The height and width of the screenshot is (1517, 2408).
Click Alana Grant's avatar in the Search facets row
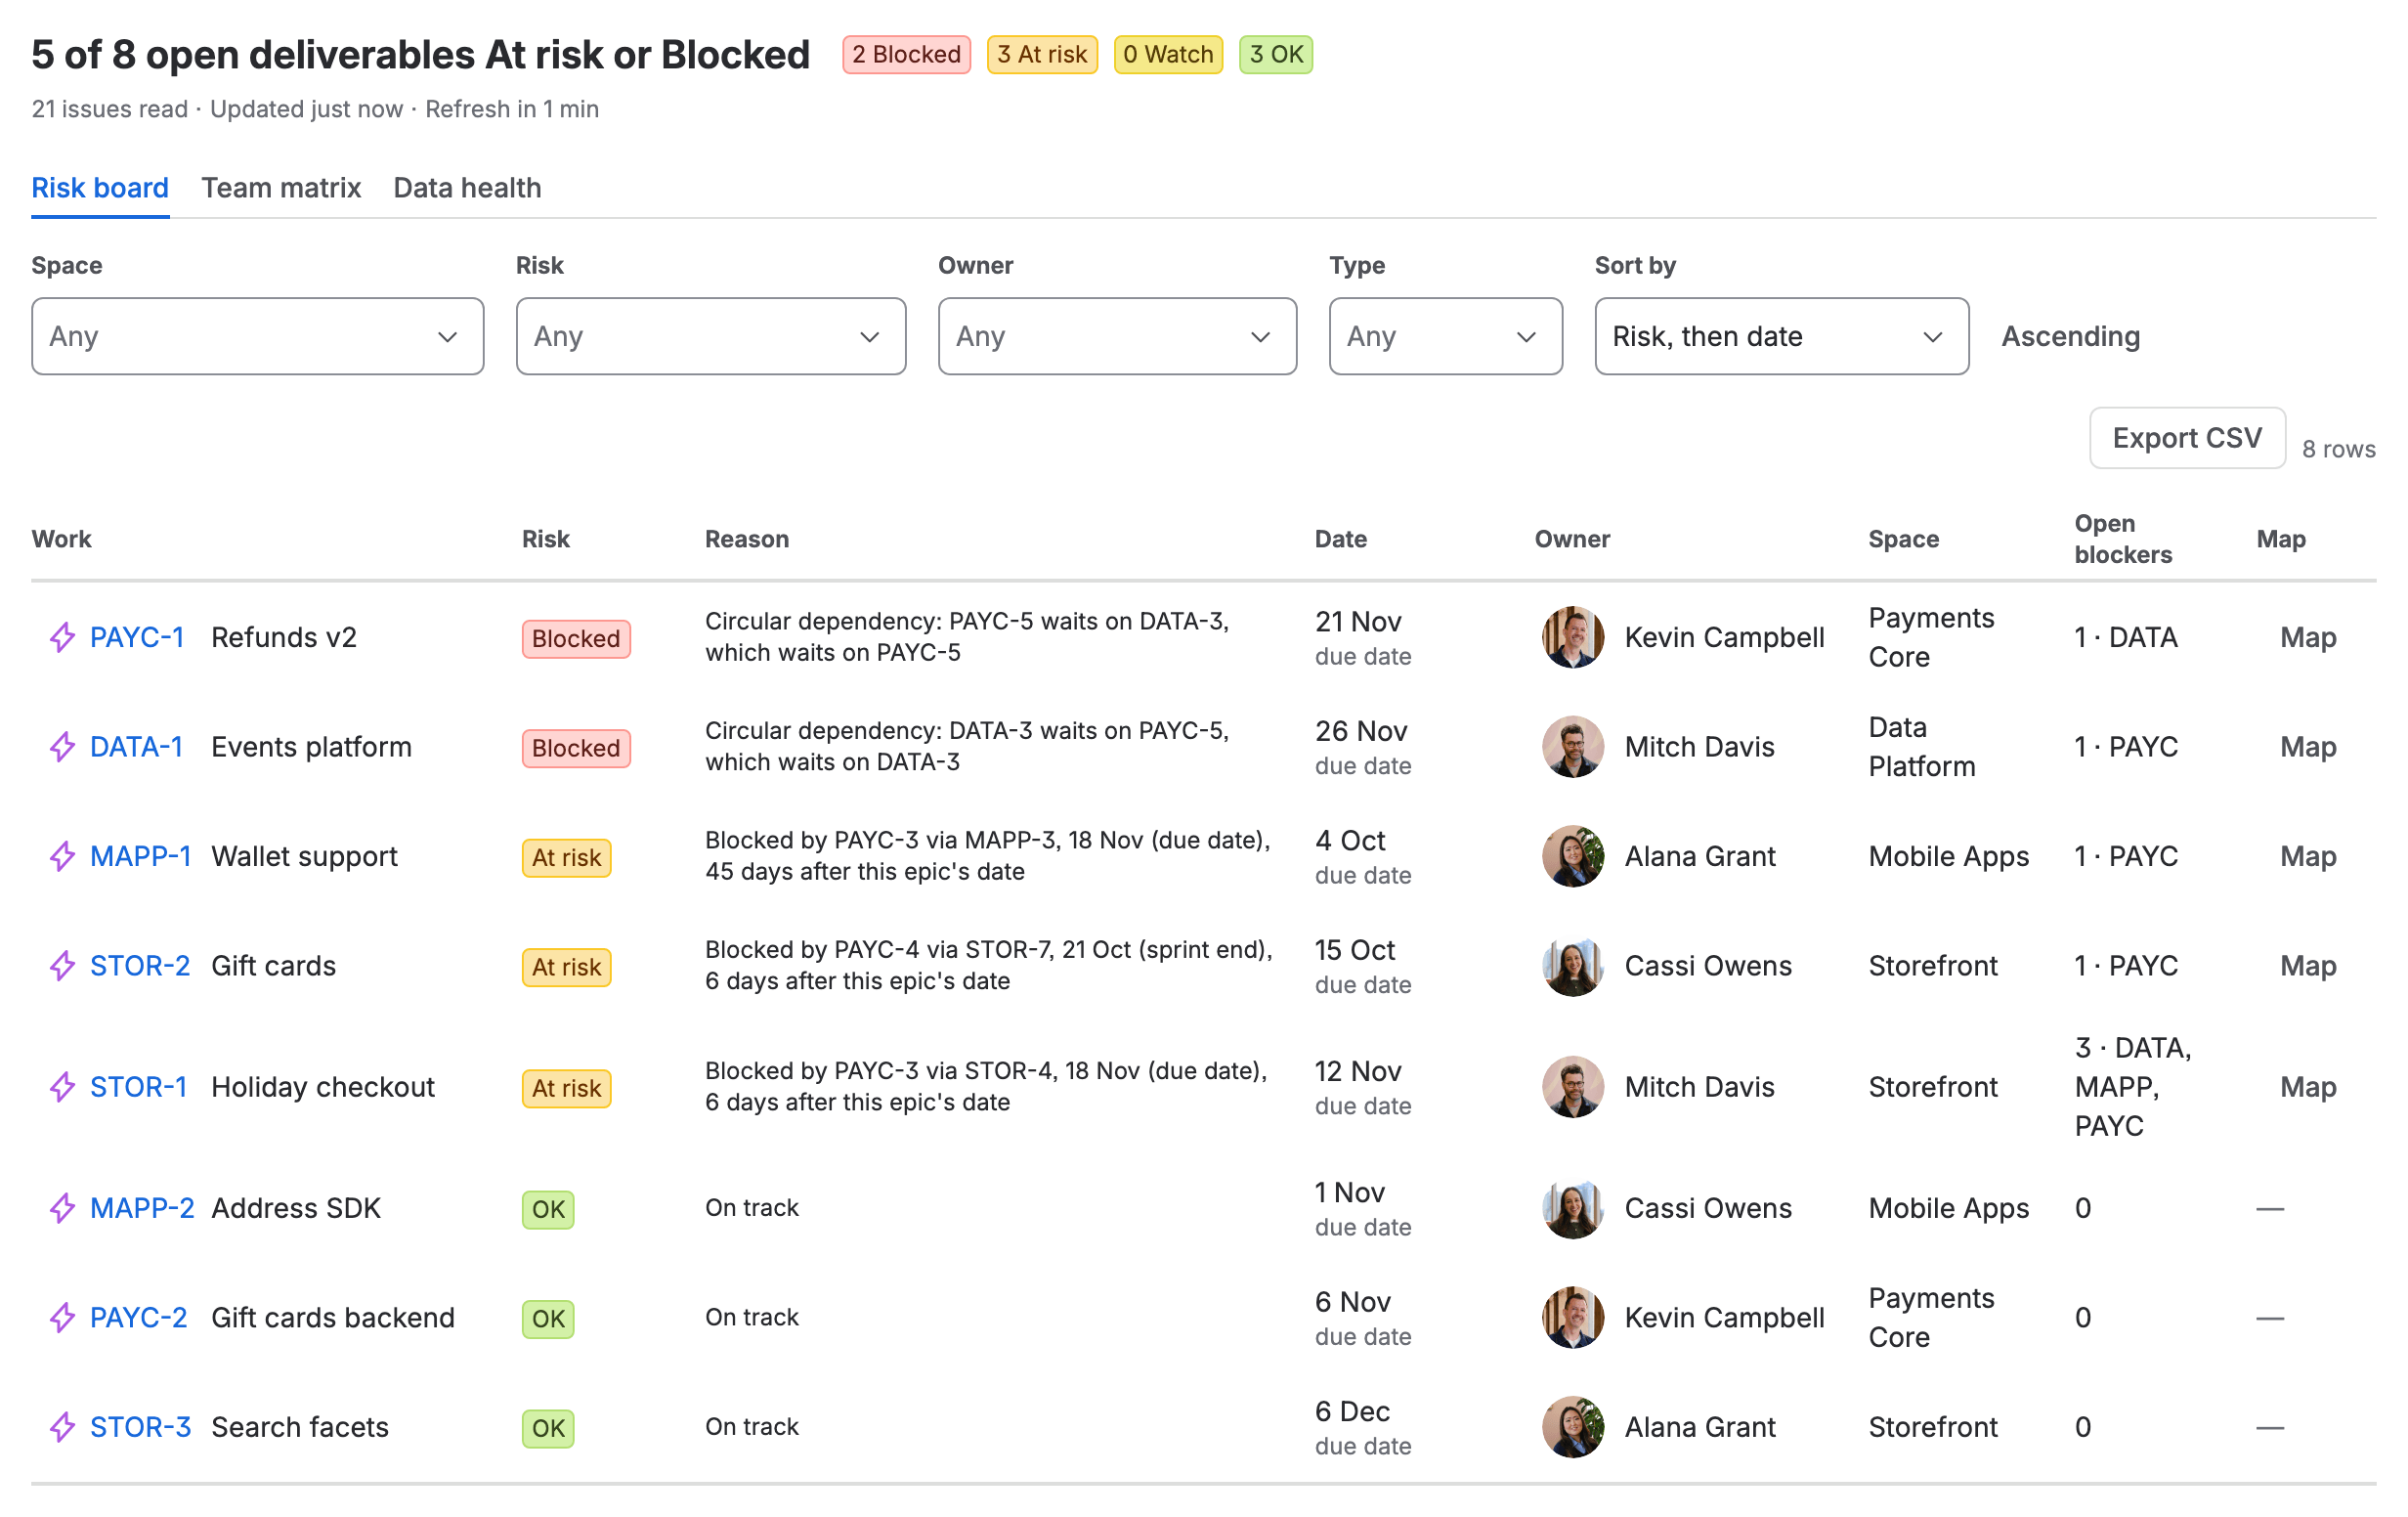1573,1427
